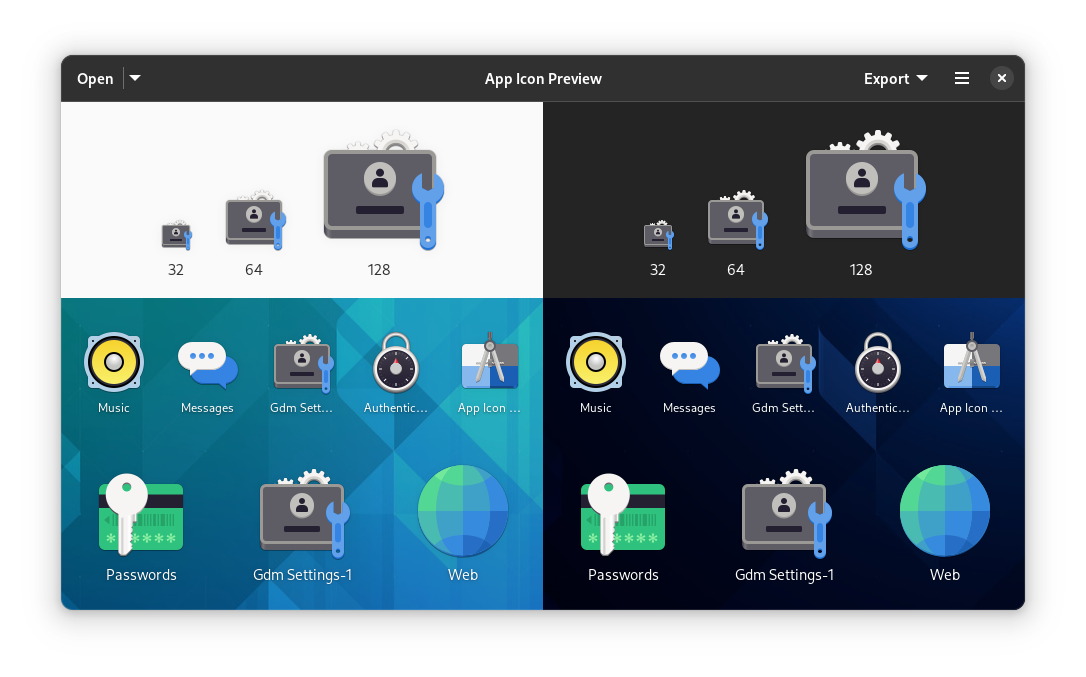
Task: Click the Gdm Settings wrench icon in the light grid
Action: tap(303, 362)
